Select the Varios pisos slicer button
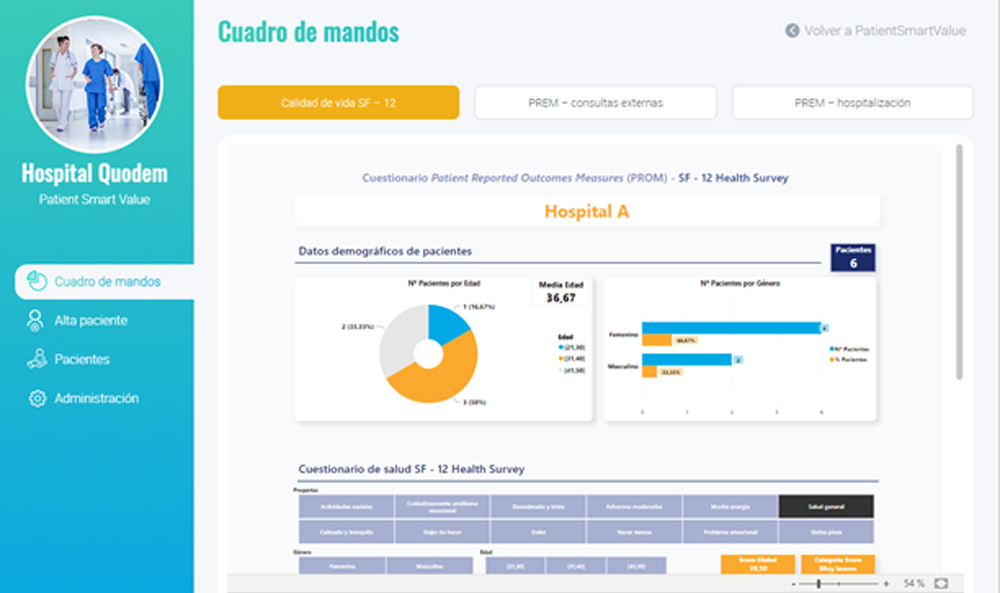 pyautogui.click(x=827, y=532)
